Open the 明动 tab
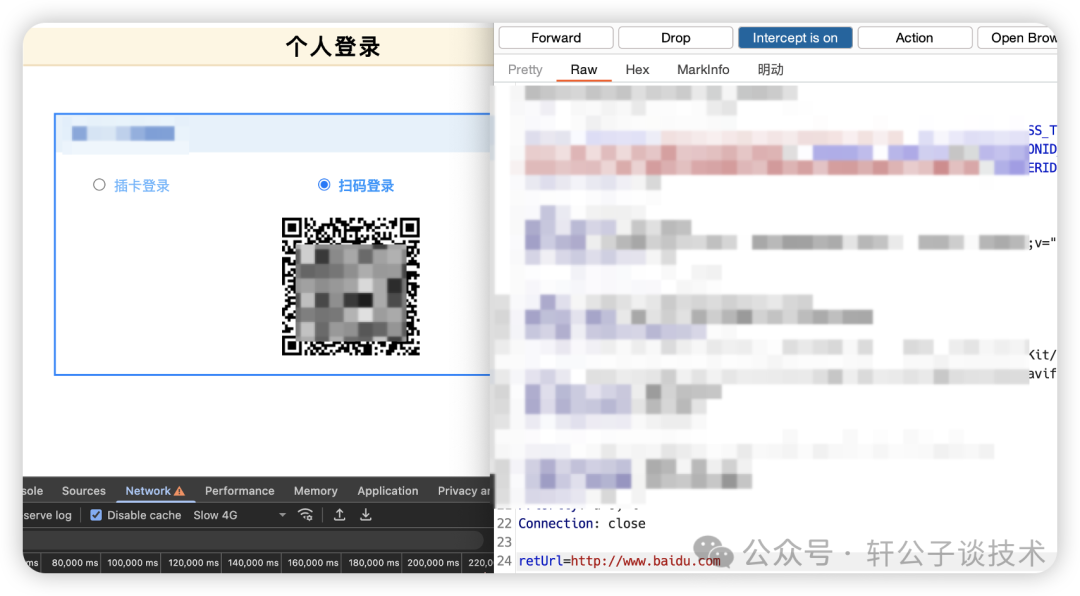This screenshot has width=1080, height=596. pyautogui.click(x=770, y=70)
